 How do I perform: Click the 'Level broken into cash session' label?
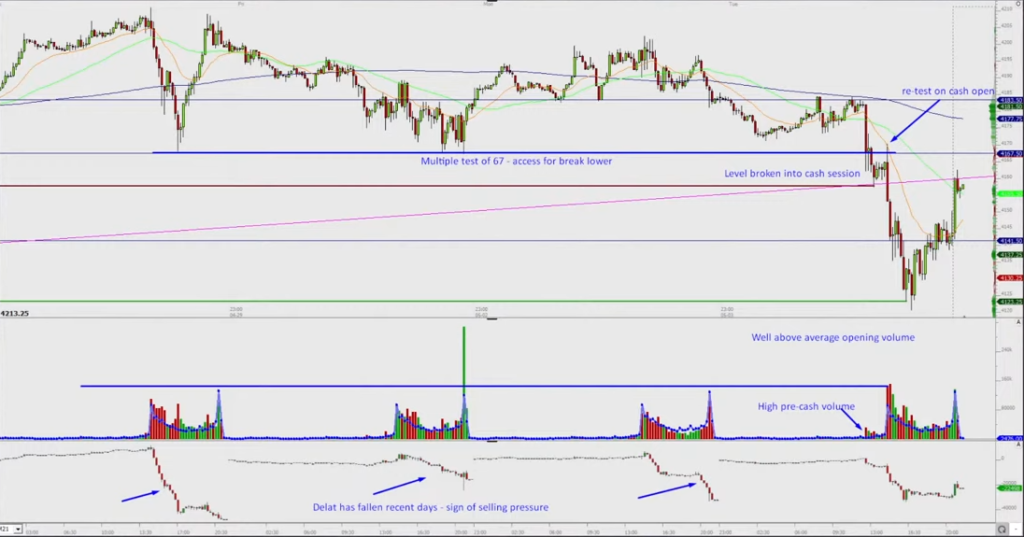[x=791, y=173]
